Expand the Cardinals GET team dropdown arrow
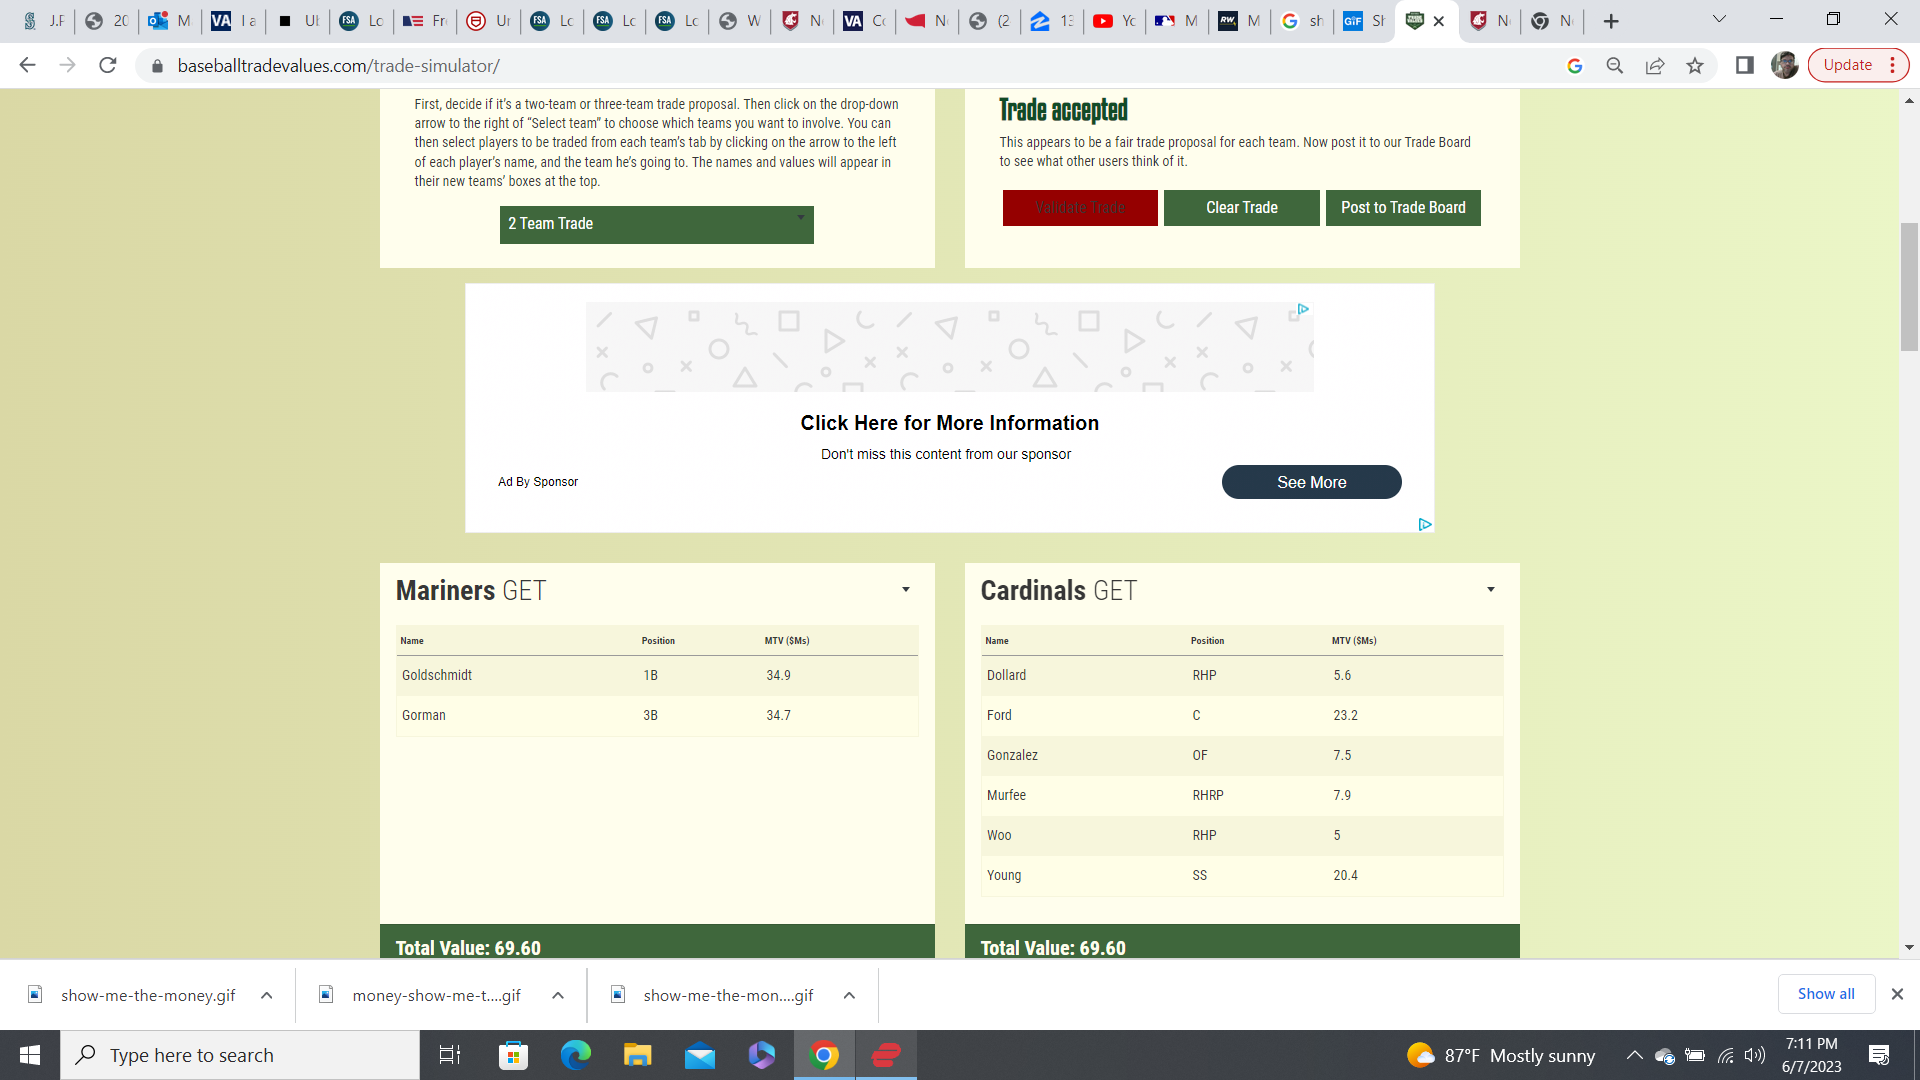Screen dimensions: 1920x1080 point(1491,590)
